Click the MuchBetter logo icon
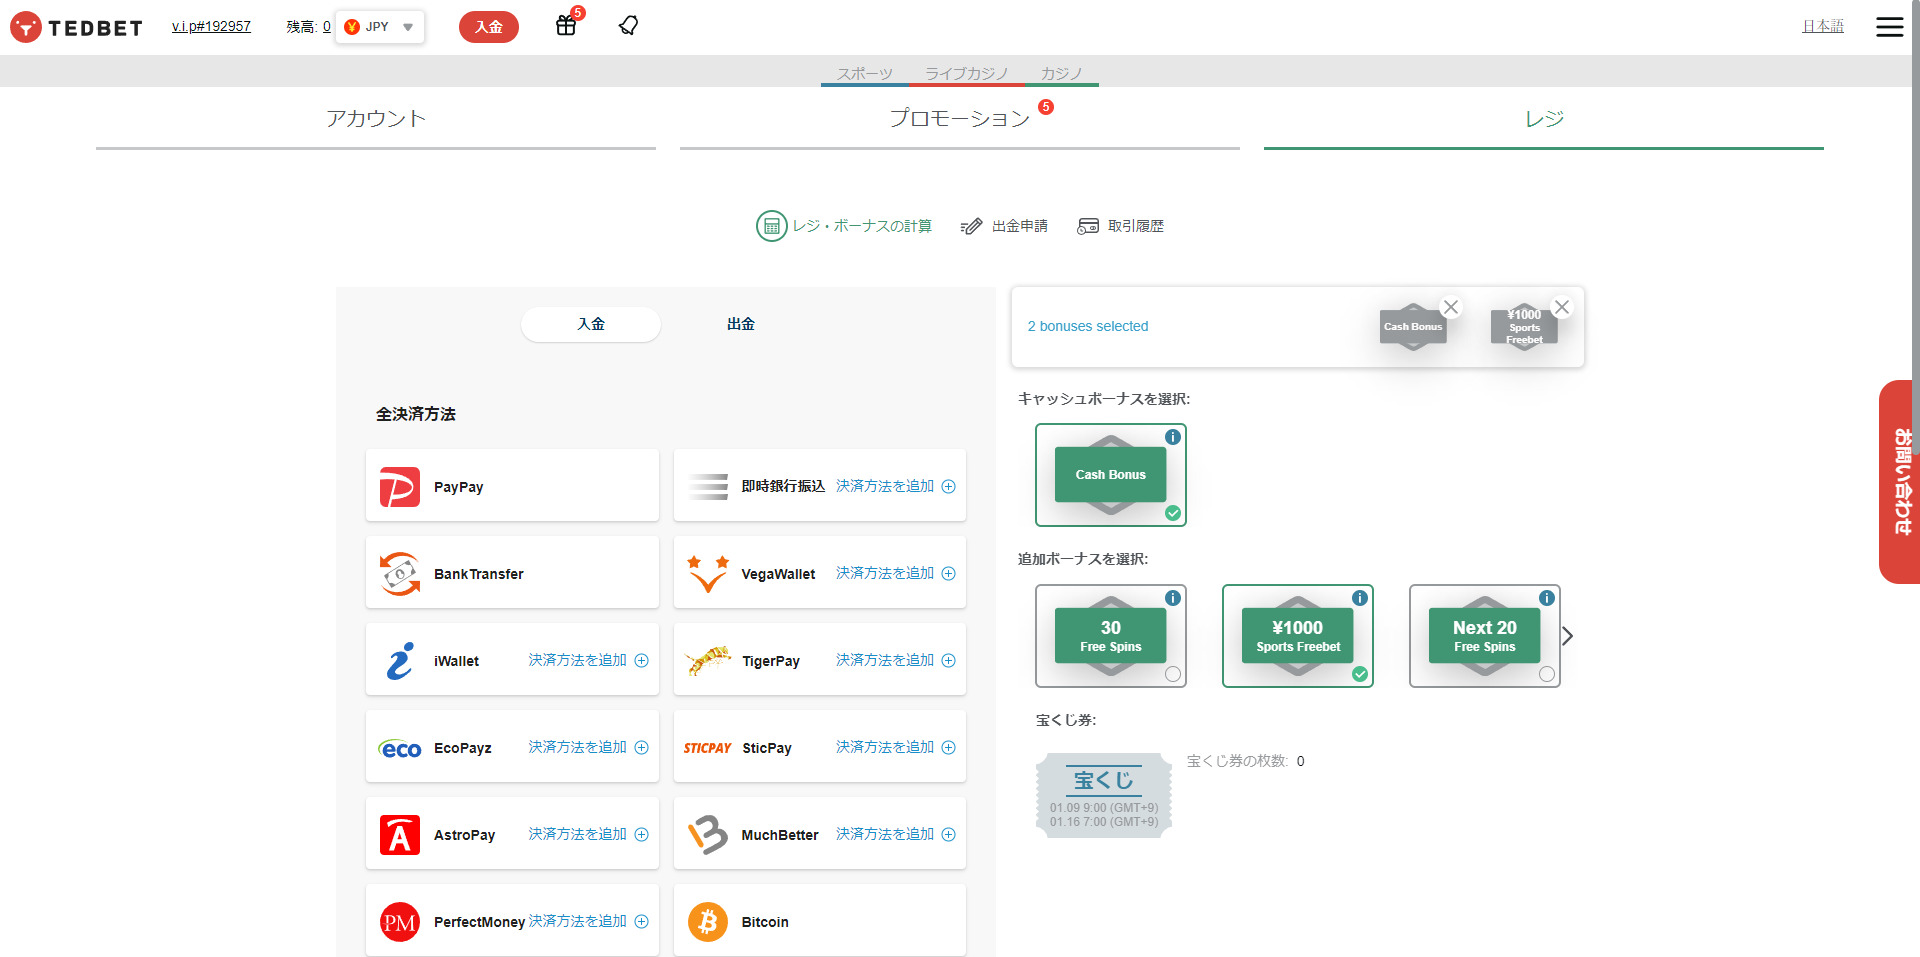1920x957 pixels. coord(707,835)
